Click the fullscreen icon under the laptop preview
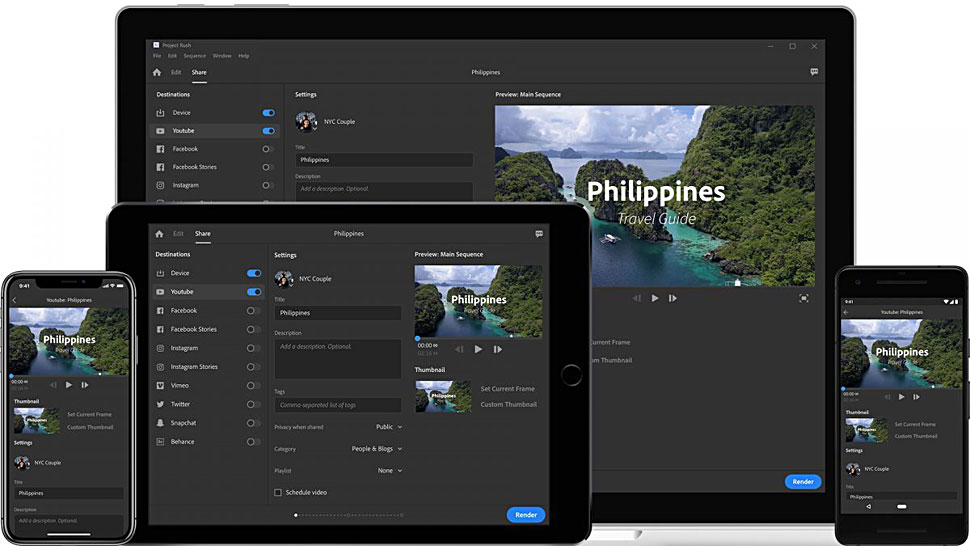 [804, 298]
